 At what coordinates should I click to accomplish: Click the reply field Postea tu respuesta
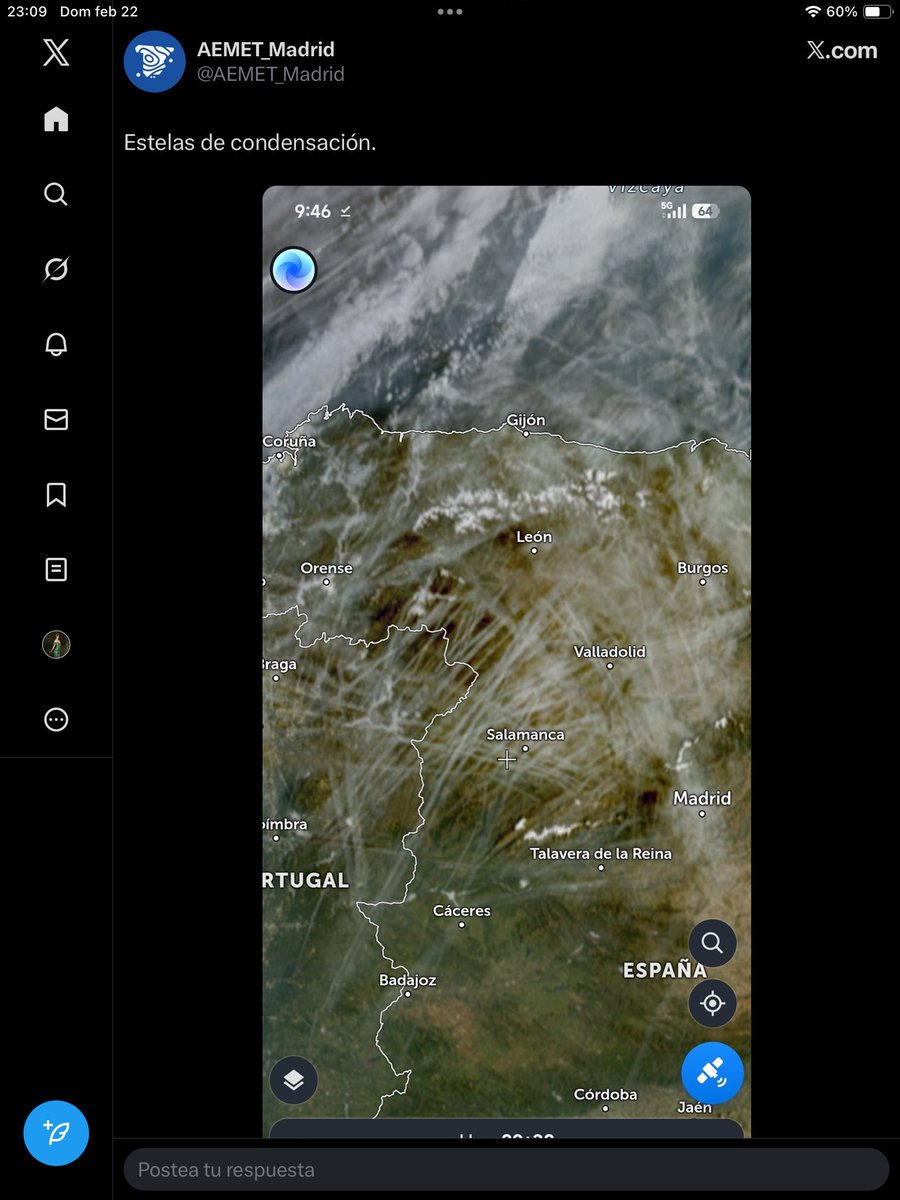click(x=506, y=1169)
